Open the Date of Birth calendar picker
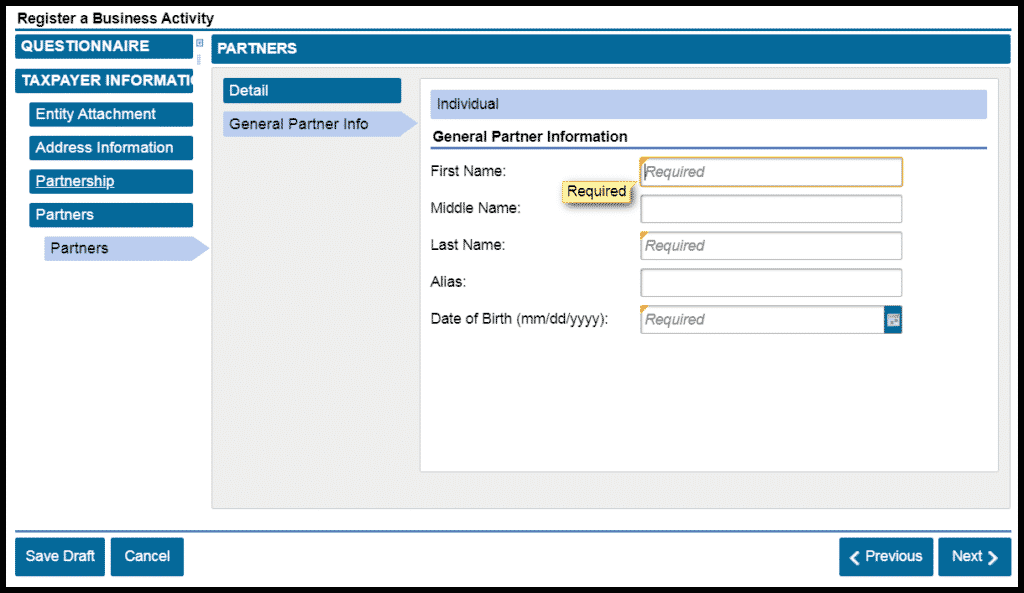 pos(893,320)
